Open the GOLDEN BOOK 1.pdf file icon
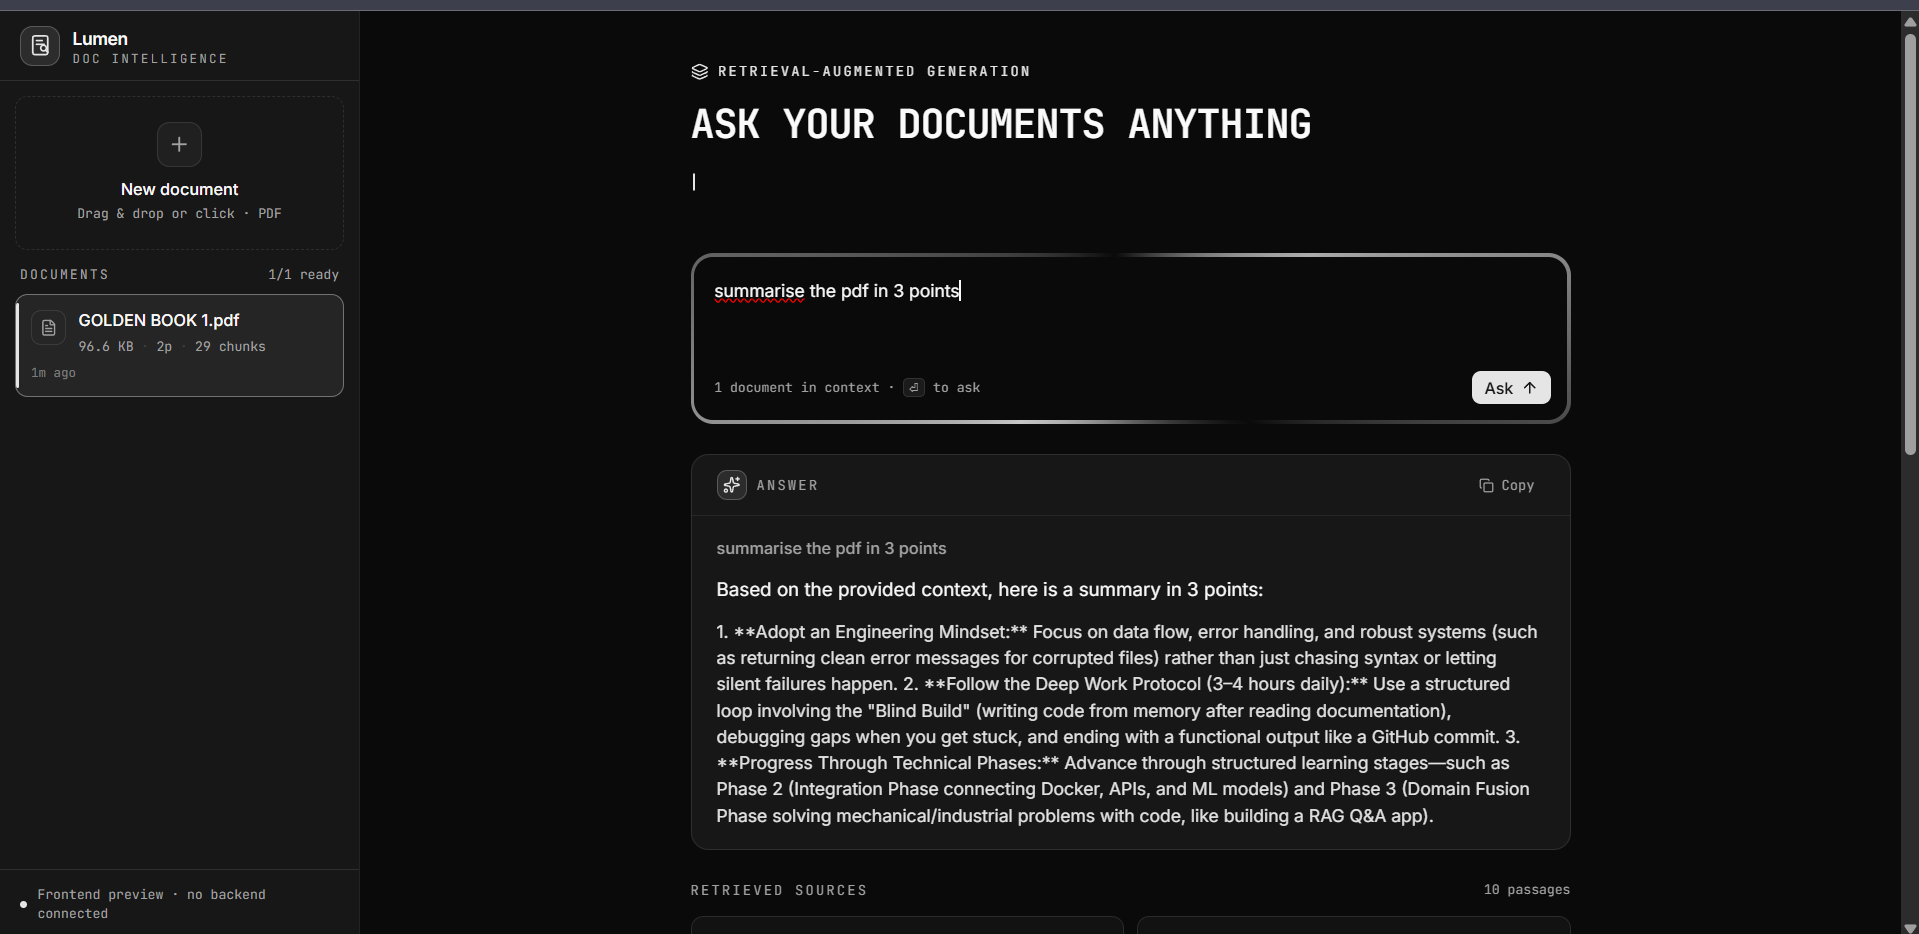 coord(48,328)
